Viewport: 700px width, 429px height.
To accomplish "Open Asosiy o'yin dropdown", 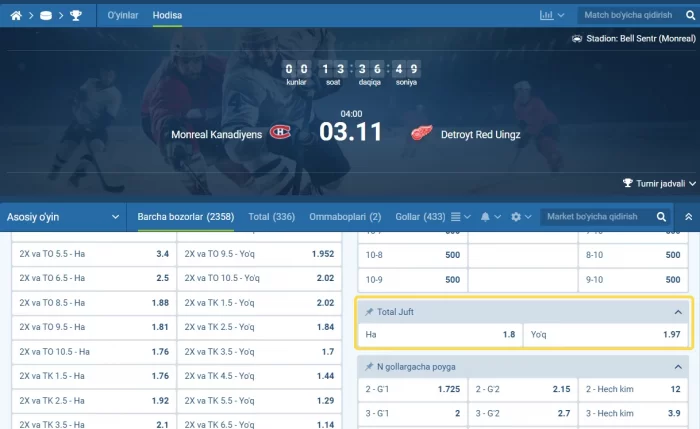I will coord(63,217).
